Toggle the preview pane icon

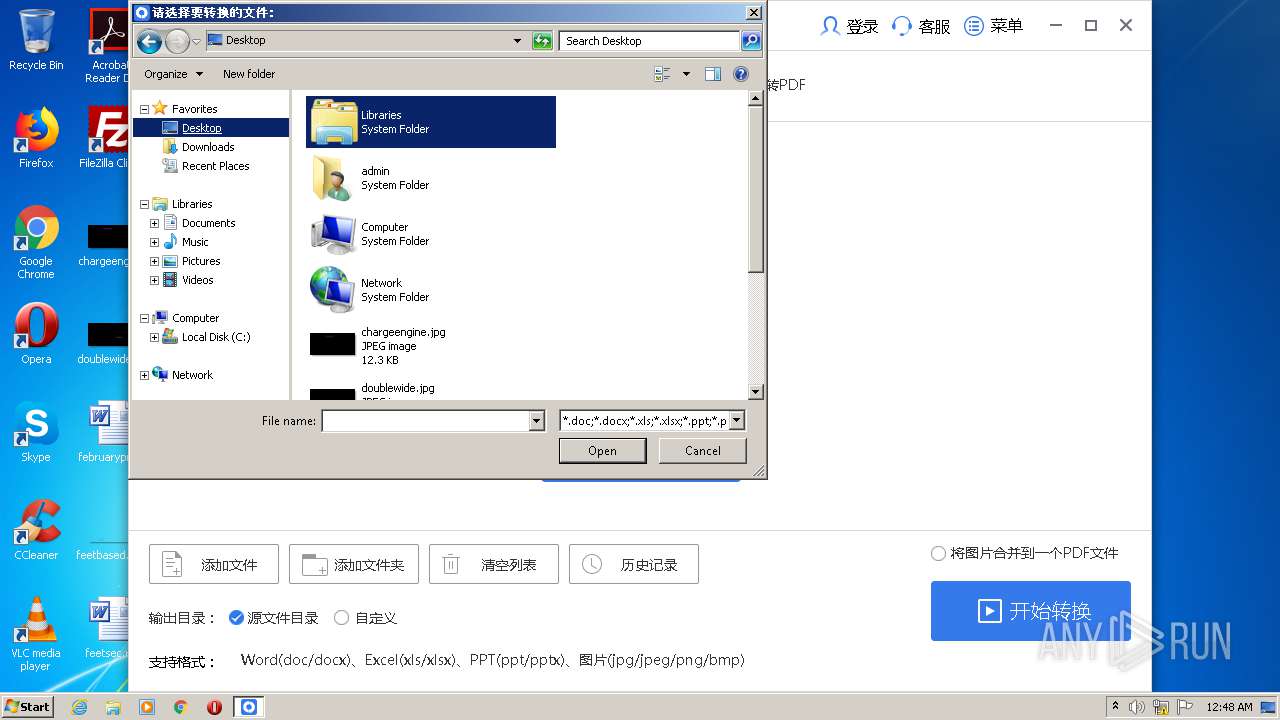(713, 74)
